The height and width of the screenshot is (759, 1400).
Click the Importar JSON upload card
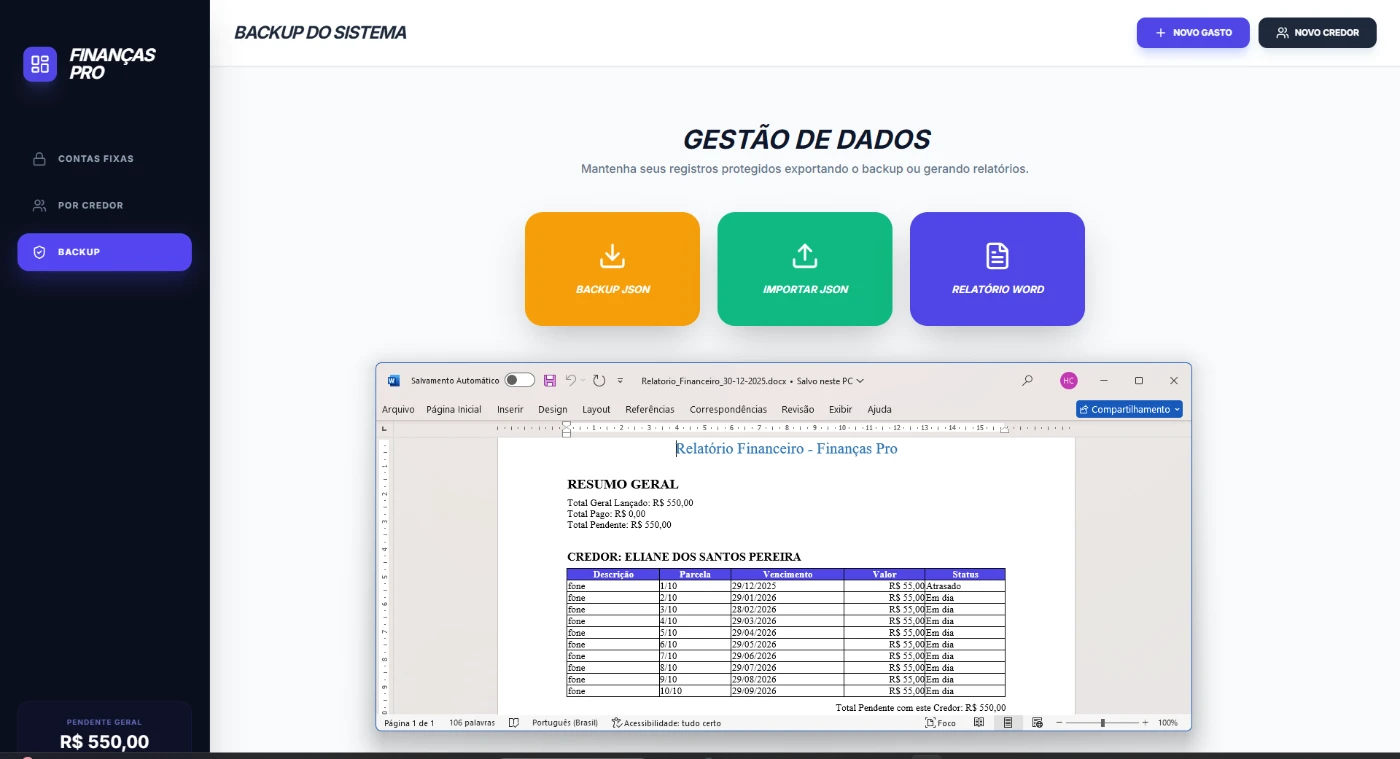[x=804, y=269]
